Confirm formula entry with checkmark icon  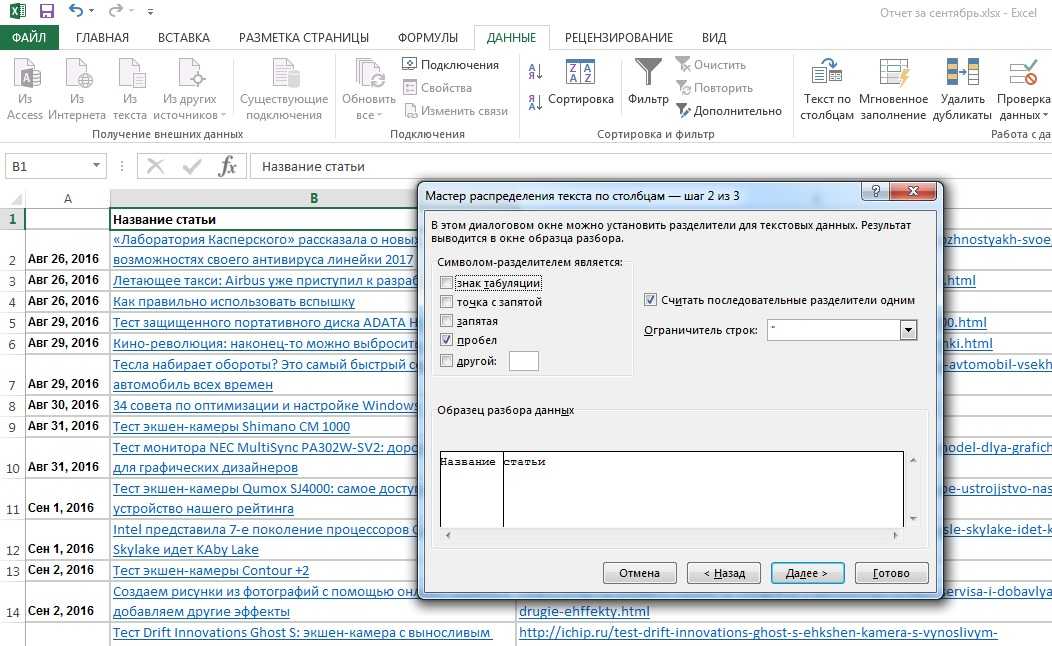(x=192, y=166)
